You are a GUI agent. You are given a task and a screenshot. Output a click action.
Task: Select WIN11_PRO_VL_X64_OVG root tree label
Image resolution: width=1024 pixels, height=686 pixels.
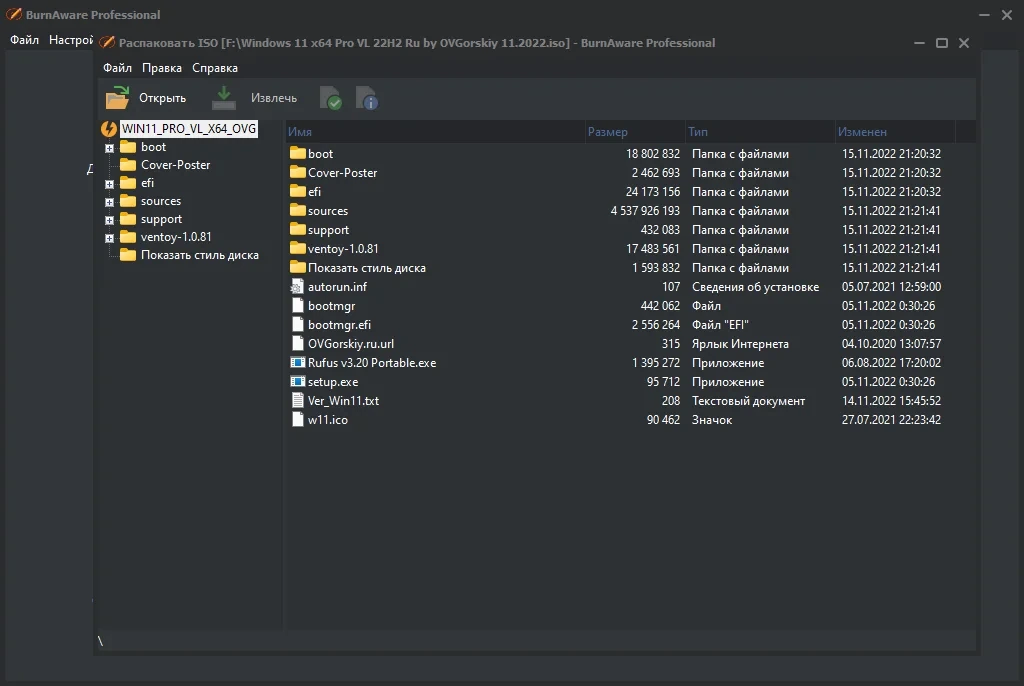189,129
